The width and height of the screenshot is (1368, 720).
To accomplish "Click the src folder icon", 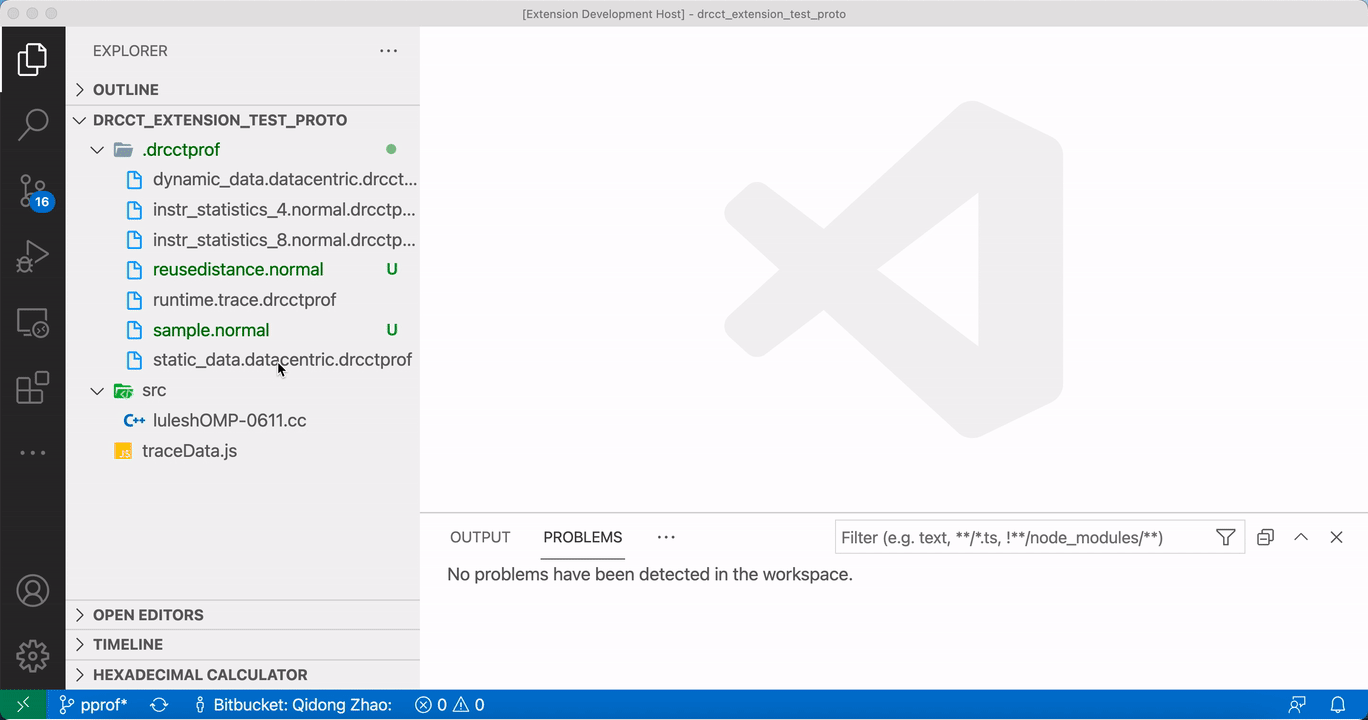I will [x=124, y=391].
